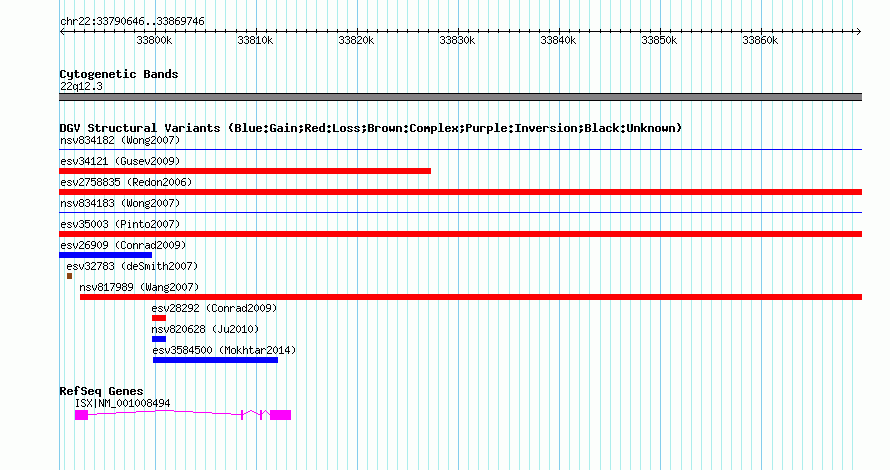890x470 pixels.
Task: Click the nsv817989 (Wang2007) label
Action: click(139, 287)
